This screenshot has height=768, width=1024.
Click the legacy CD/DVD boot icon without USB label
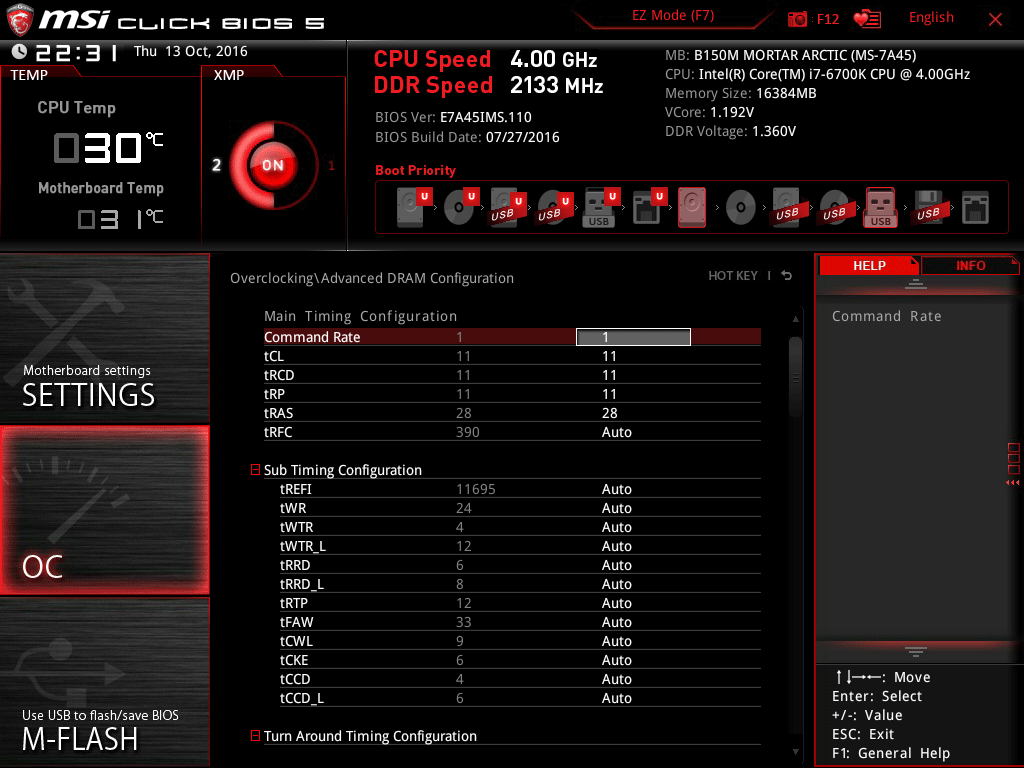pos(741,208)
